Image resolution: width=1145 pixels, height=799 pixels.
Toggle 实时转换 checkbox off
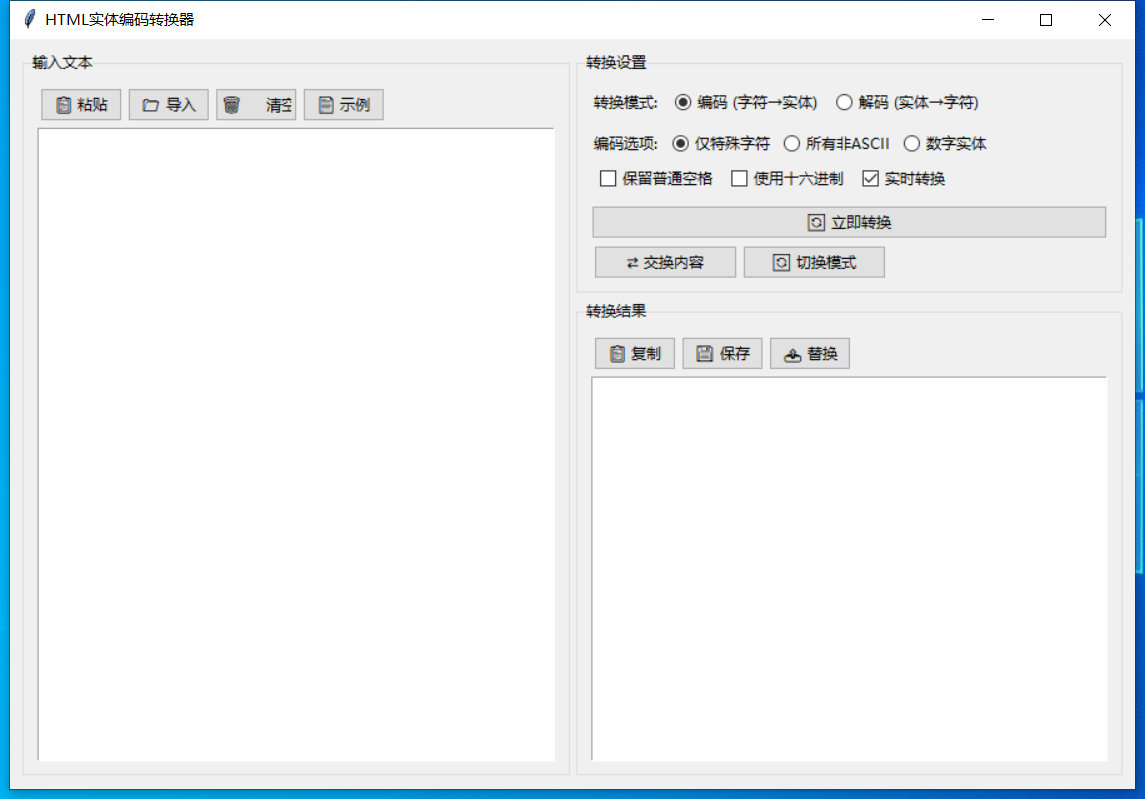[903, 178]
